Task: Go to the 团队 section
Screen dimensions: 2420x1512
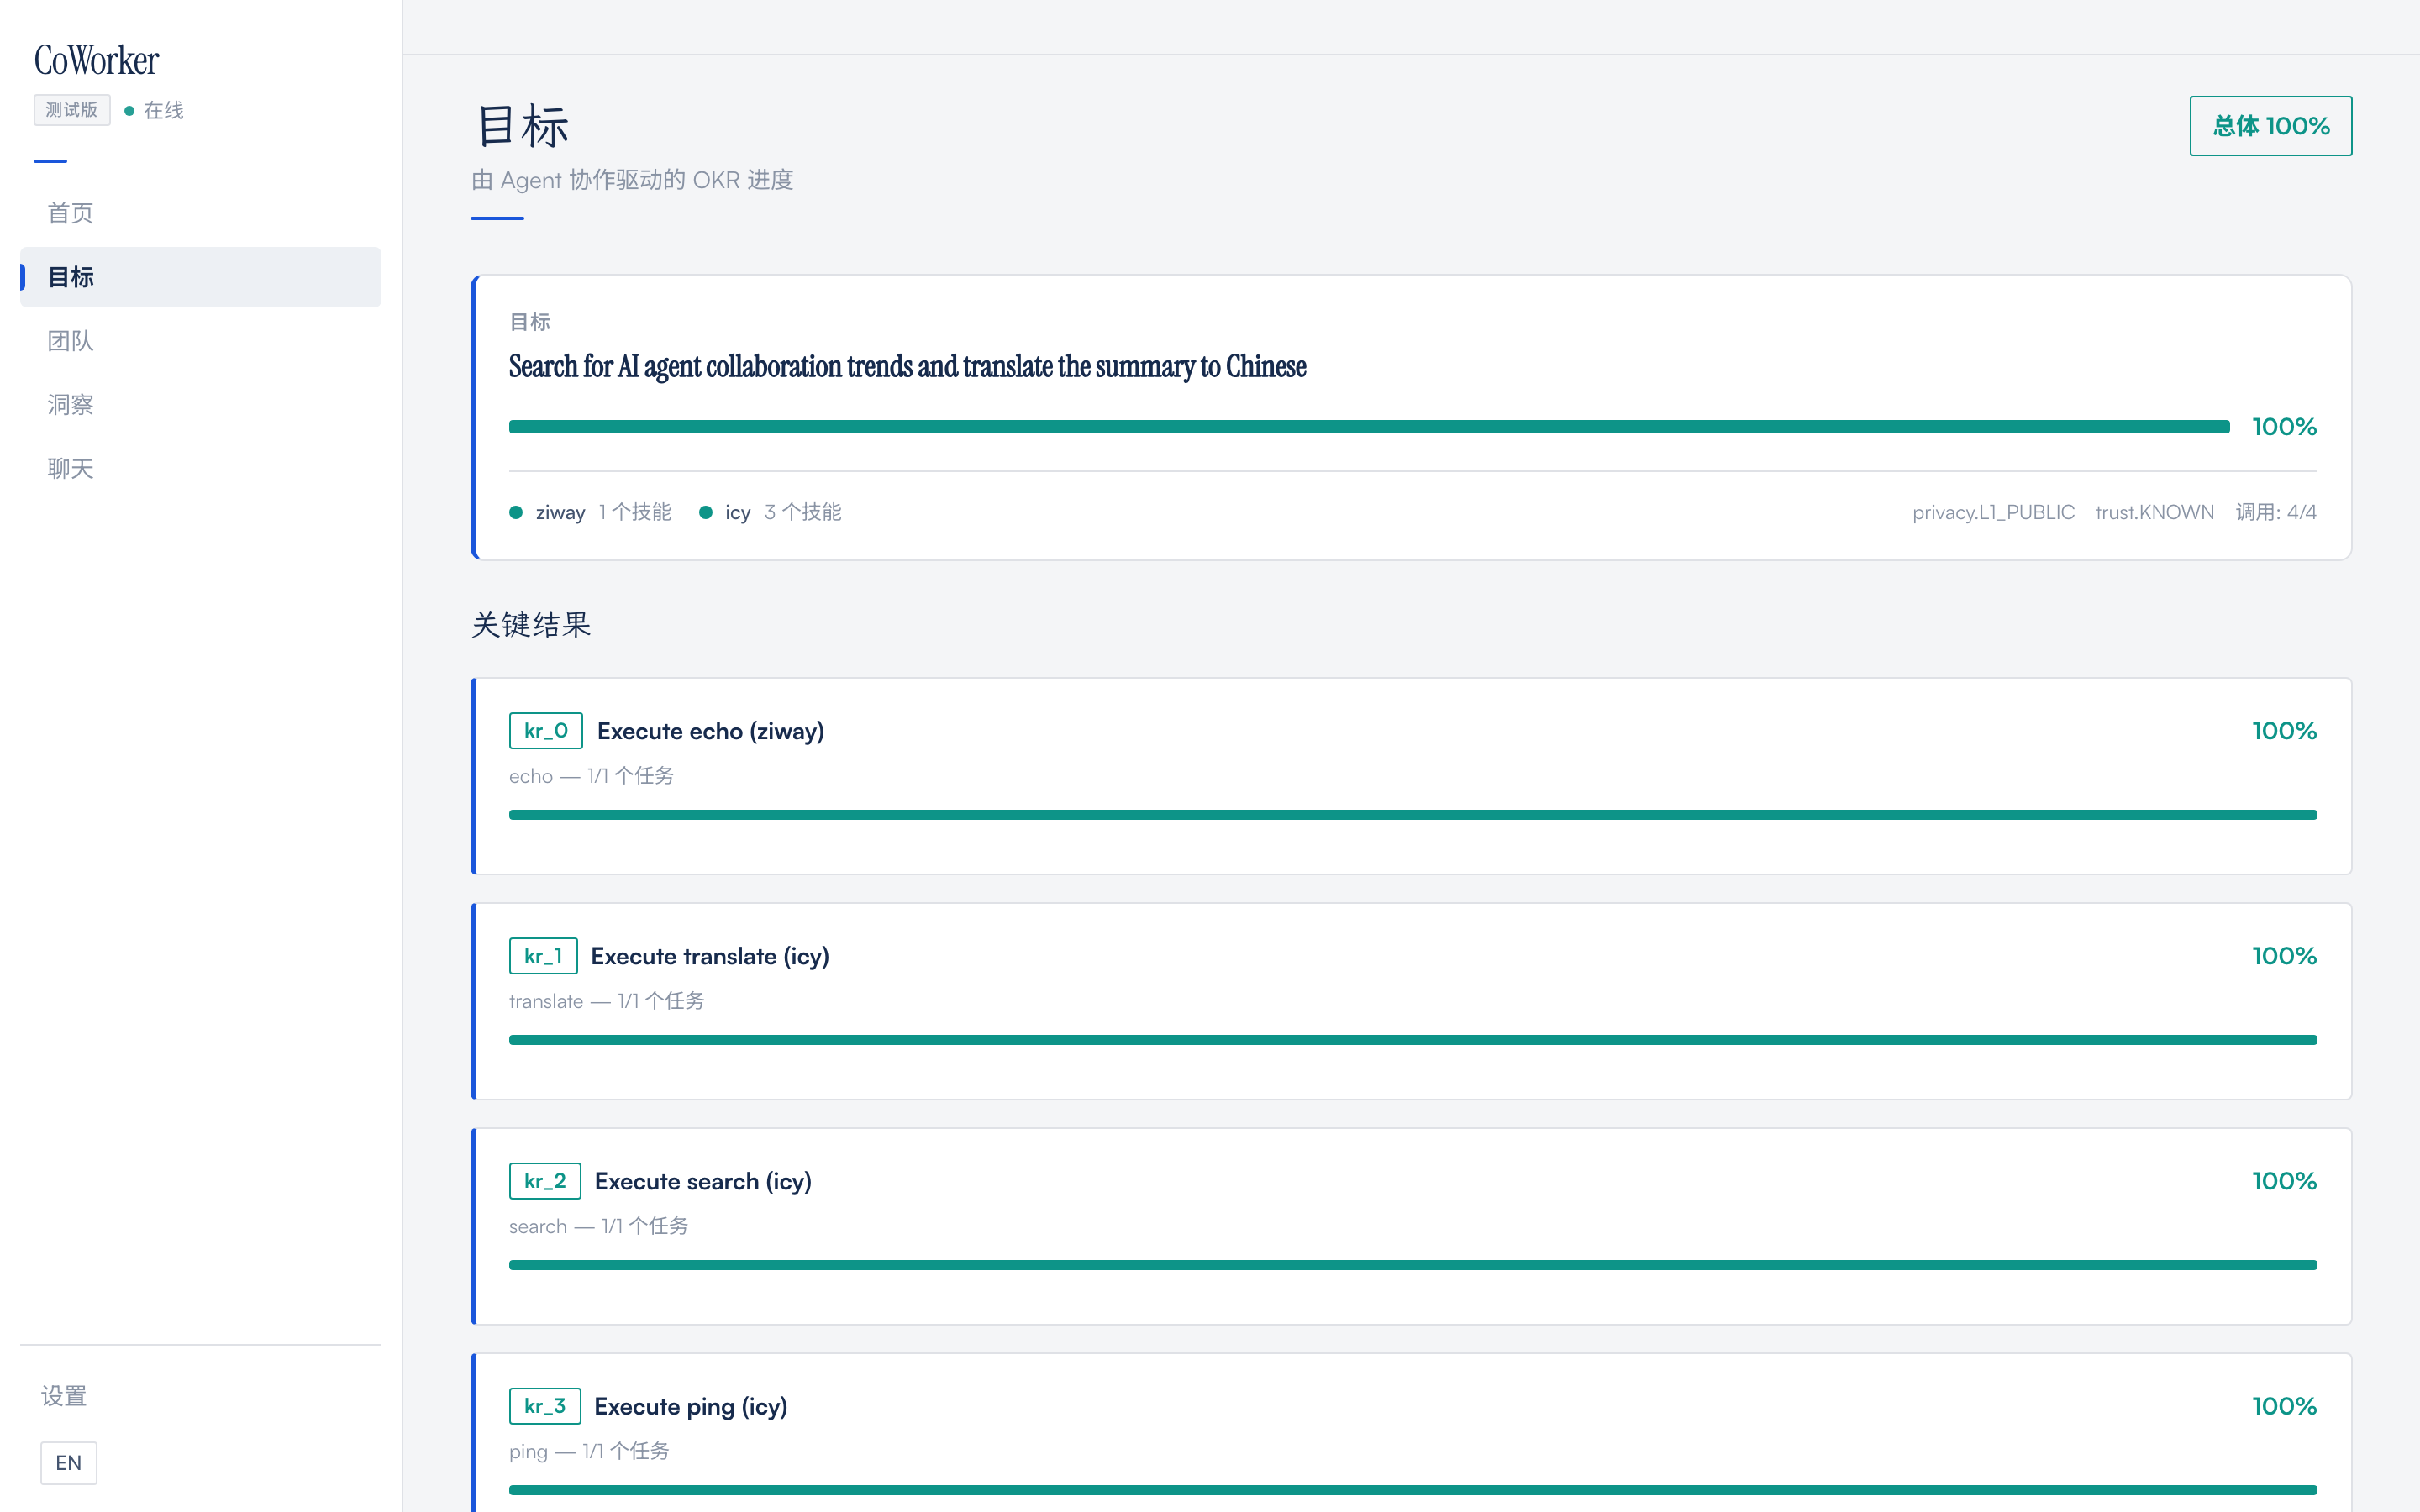Action: point(200,341)
